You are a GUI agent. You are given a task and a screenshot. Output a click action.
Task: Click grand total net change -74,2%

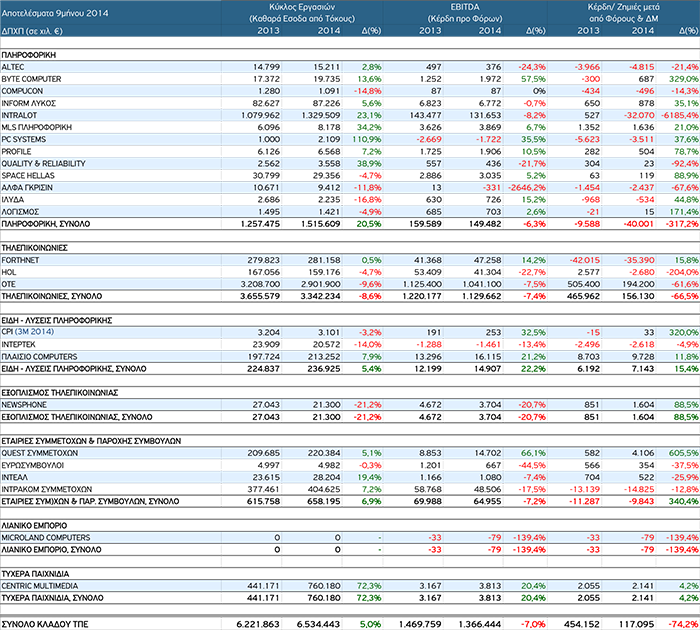[683, 624]
